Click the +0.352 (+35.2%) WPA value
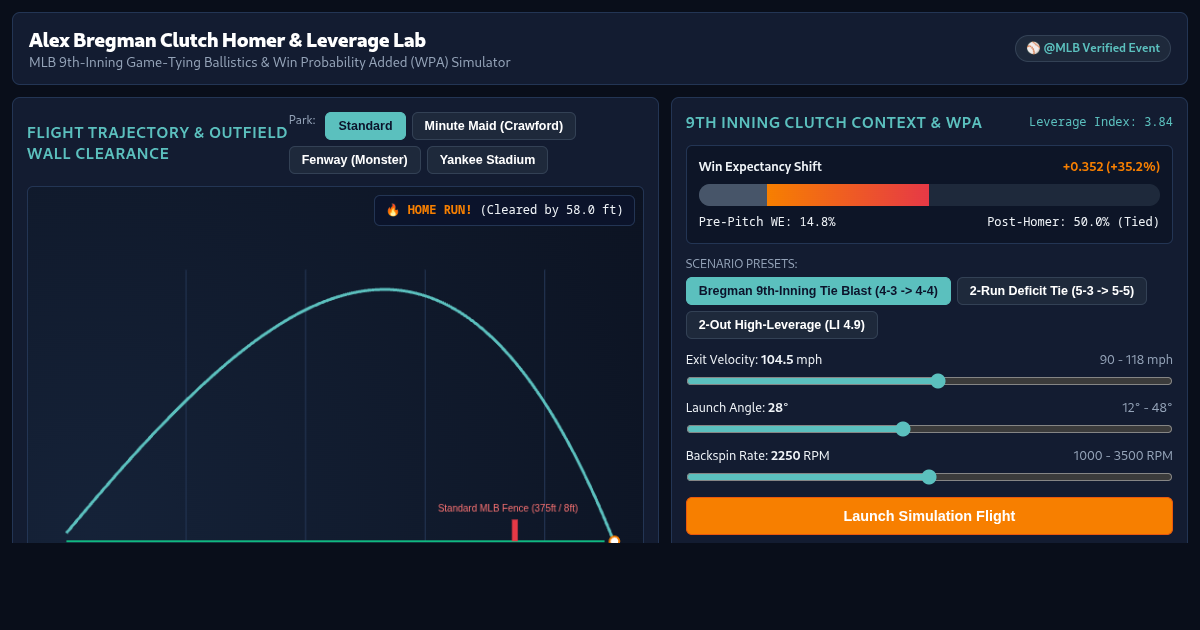The image size is (1200, 630). 1111,167
